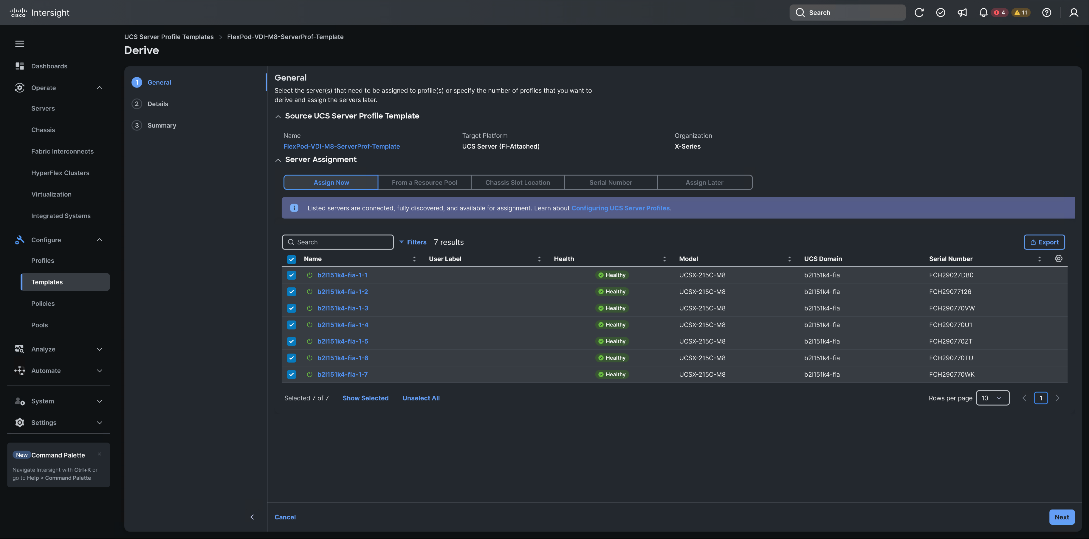Click the refresh icon in top bar

[920, 13]
